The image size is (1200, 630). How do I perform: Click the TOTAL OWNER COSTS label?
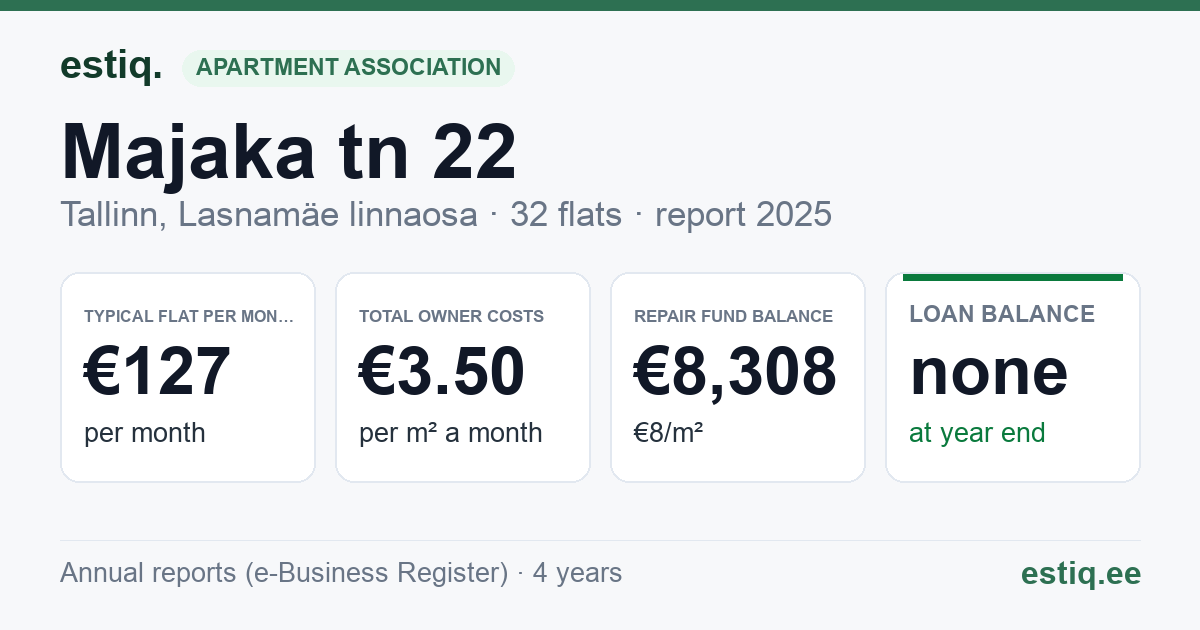[451, 316]
